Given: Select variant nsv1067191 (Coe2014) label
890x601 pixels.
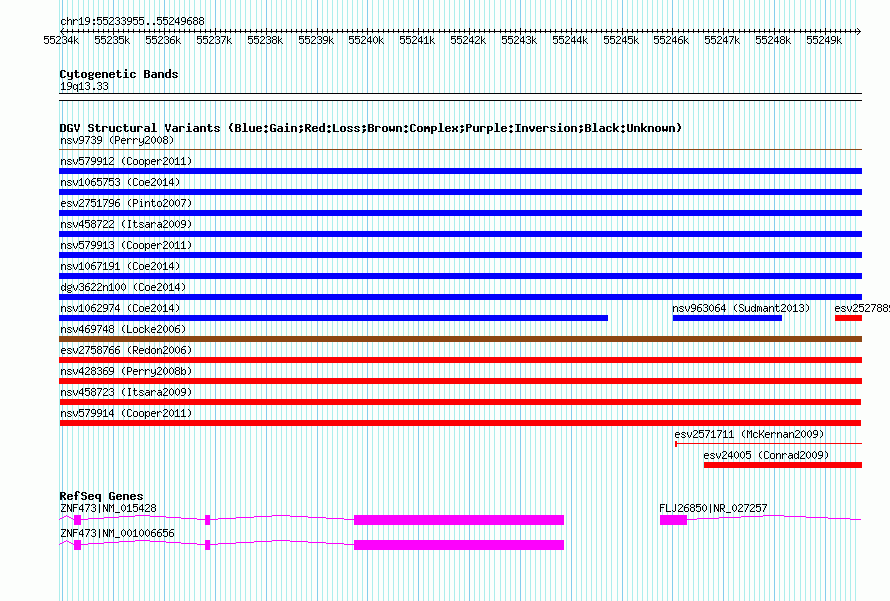Looking at the screenshot, I should (120, 266).
